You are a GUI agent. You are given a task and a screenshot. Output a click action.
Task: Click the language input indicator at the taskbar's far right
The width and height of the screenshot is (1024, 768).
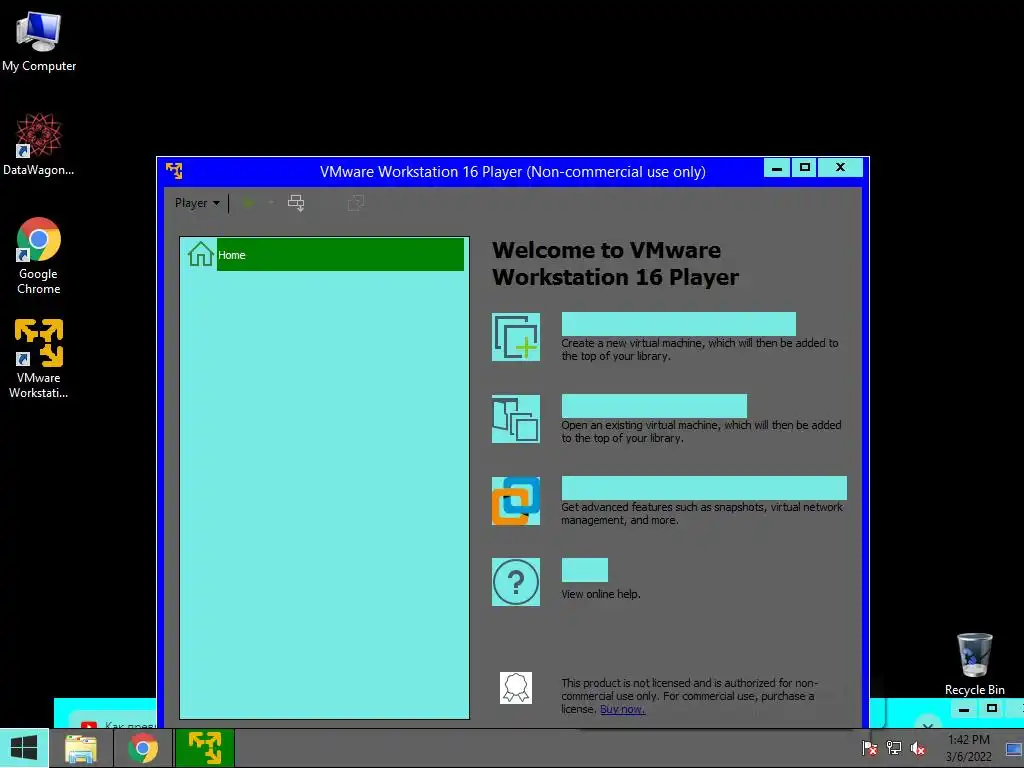[x=1014, y=749]
